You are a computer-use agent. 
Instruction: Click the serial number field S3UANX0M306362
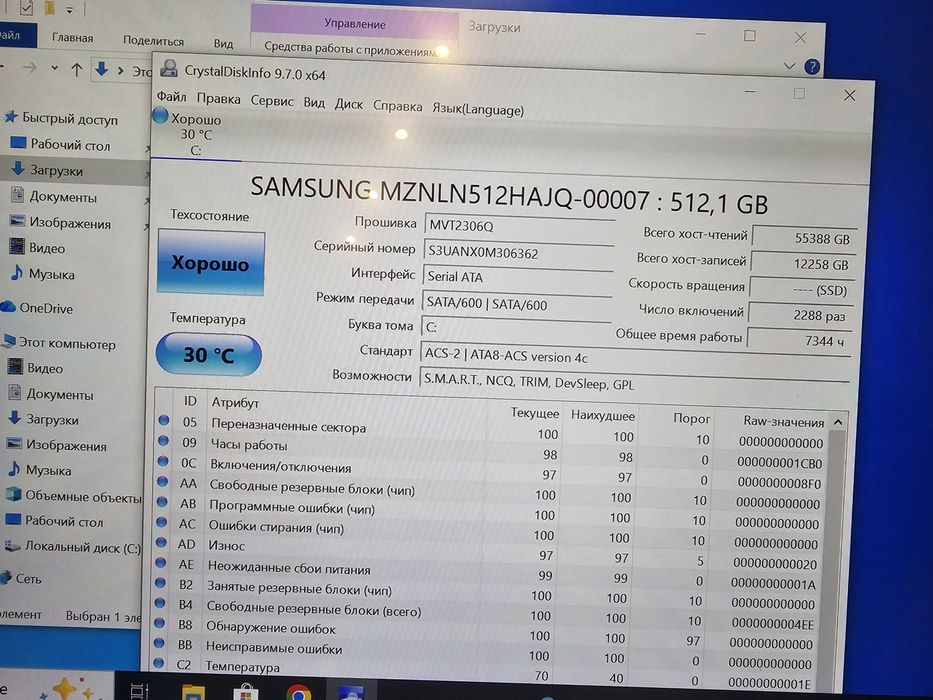(x=518, y=253)
